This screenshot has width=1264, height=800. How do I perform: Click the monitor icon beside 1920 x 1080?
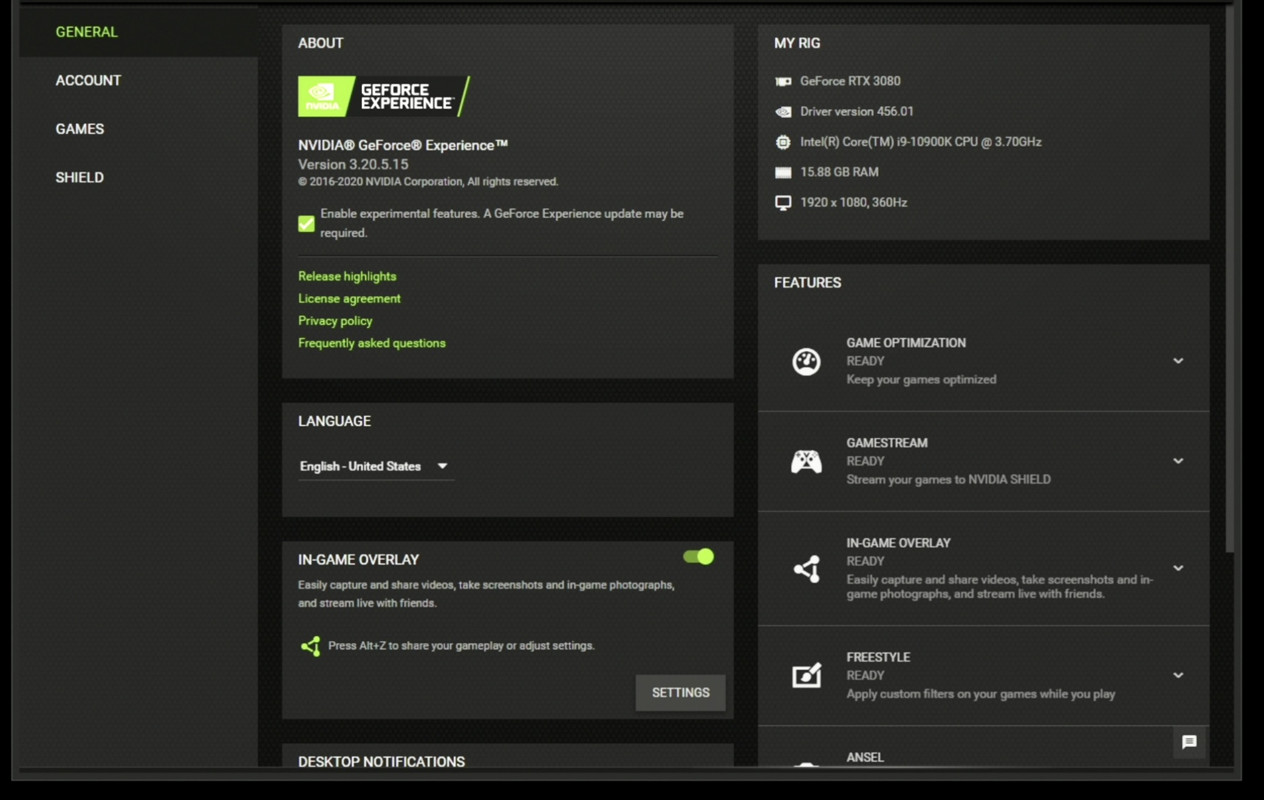pyautogui.click(x=783, y=203)
